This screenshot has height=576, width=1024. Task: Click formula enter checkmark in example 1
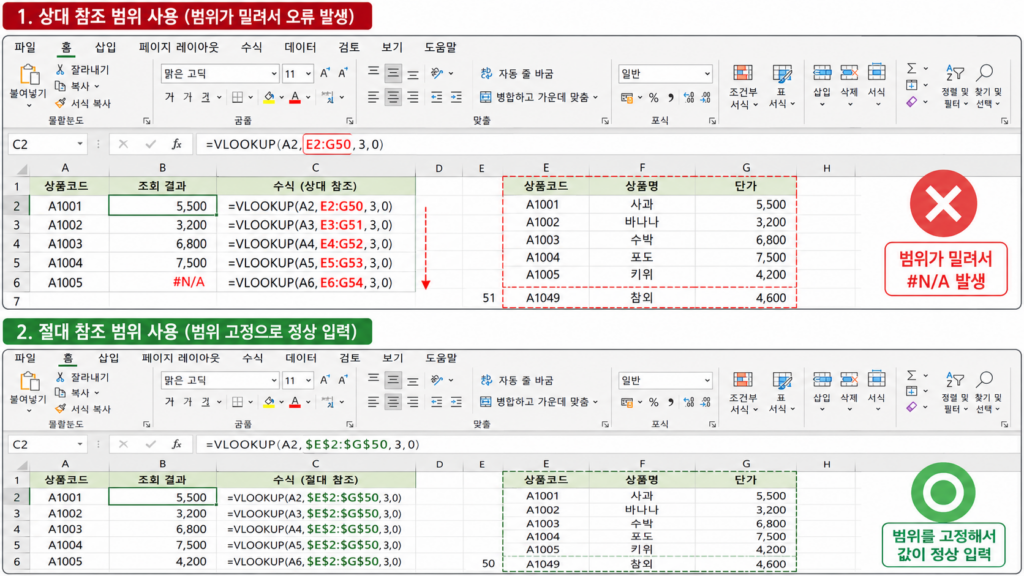[151, 144]
